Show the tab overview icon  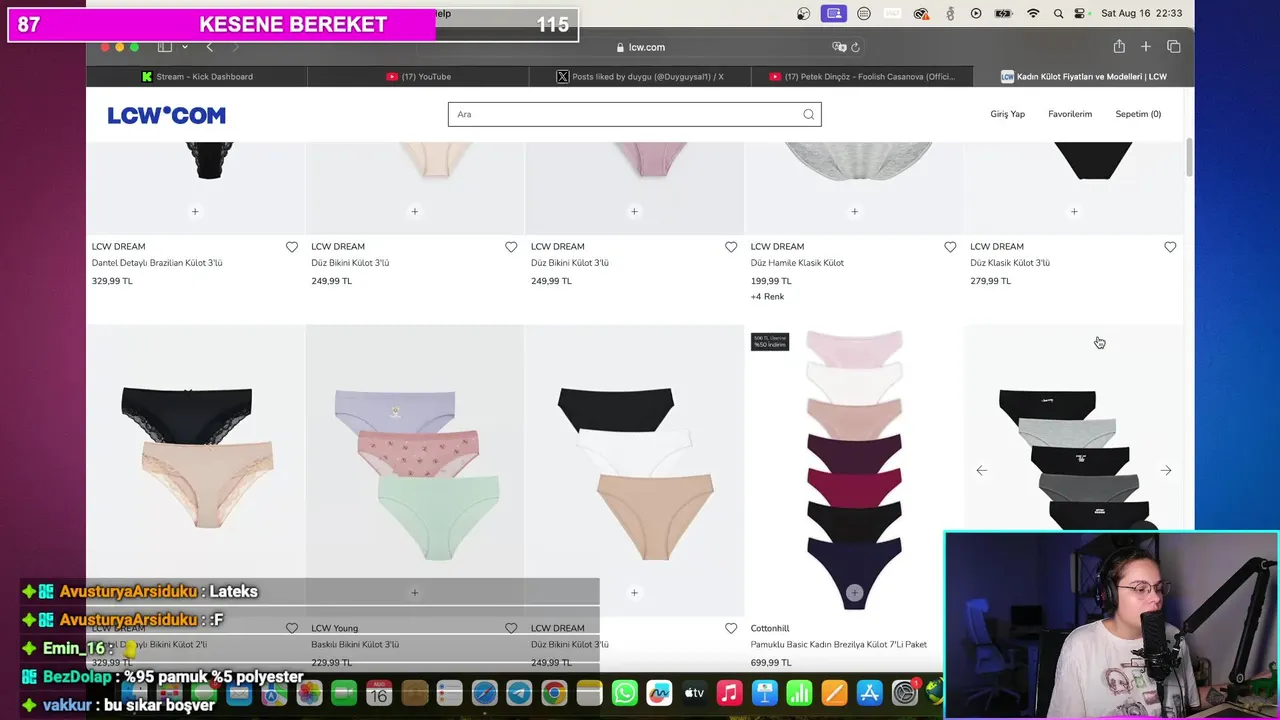click(1174, 47)
